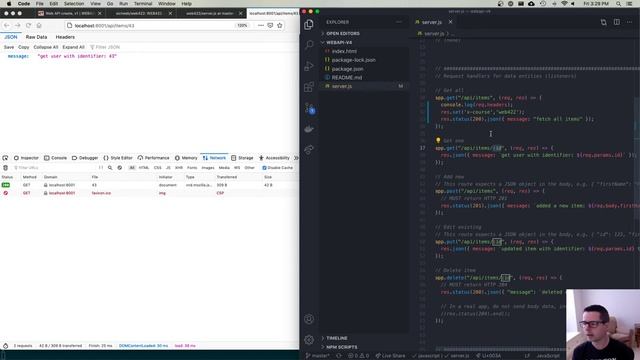Open the Storage tab in DevTools

click(x=242, y=158)
